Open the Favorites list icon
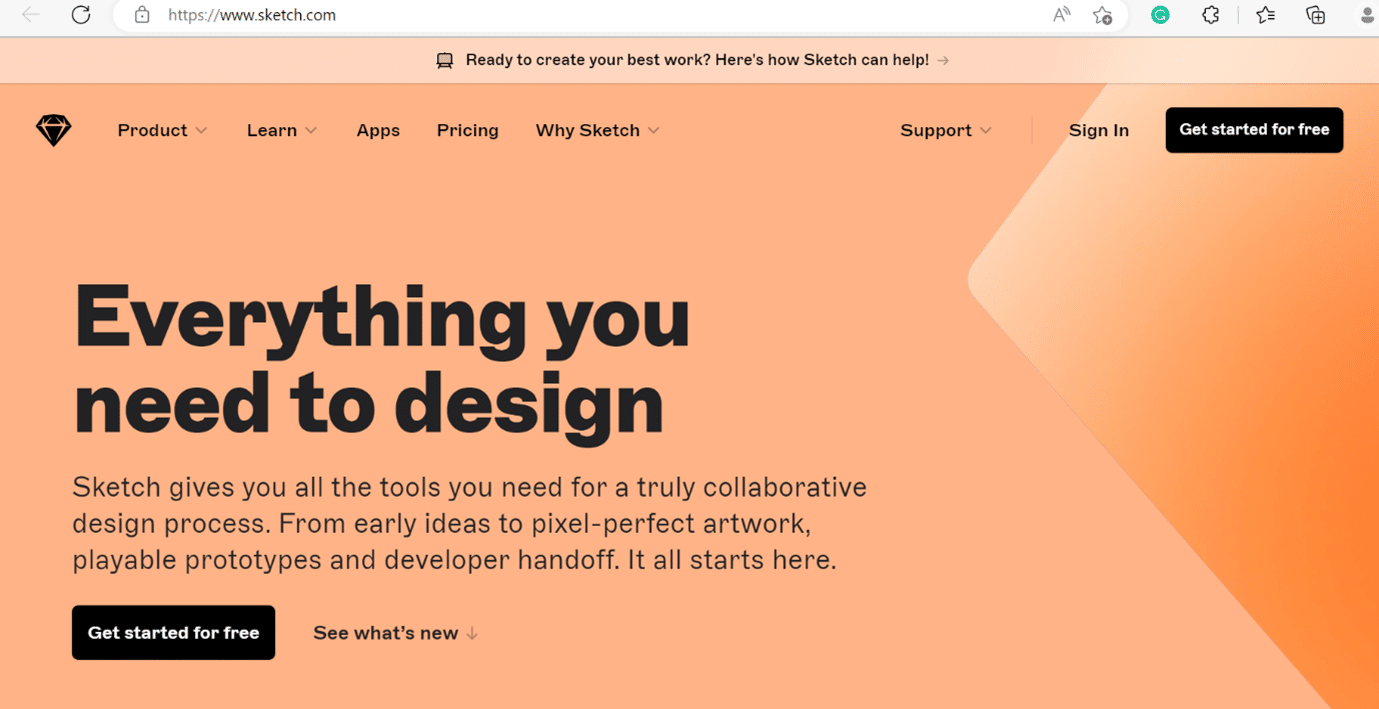1379x709 pixels. (x=1265, y=15)
